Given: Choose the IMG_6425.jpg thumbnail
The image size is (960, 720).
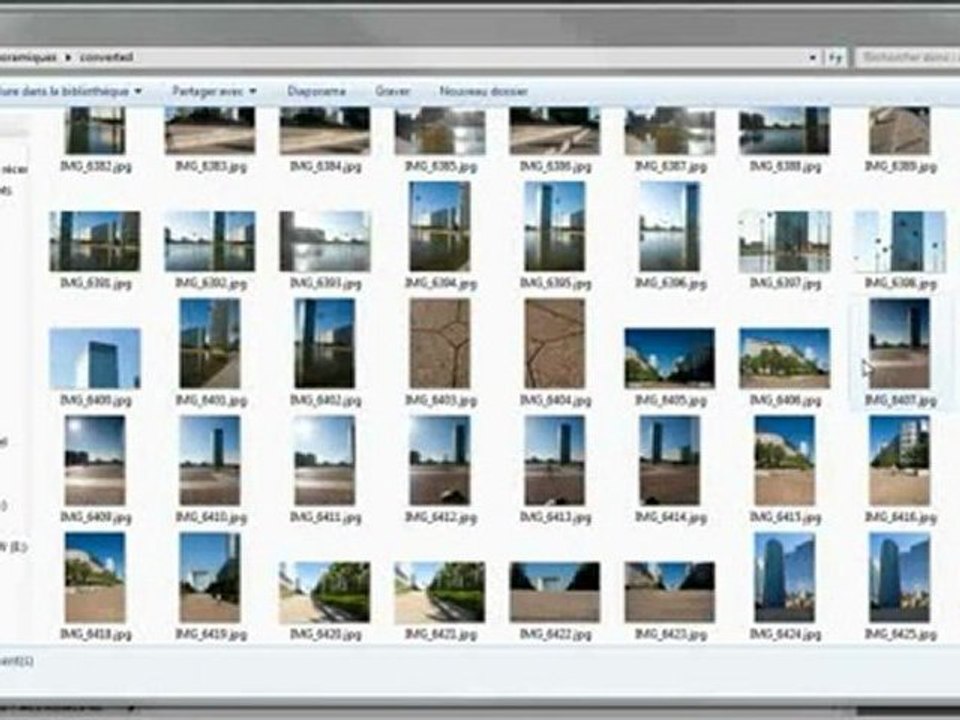Looking at the screenshot, I should (x=899, y=577).
